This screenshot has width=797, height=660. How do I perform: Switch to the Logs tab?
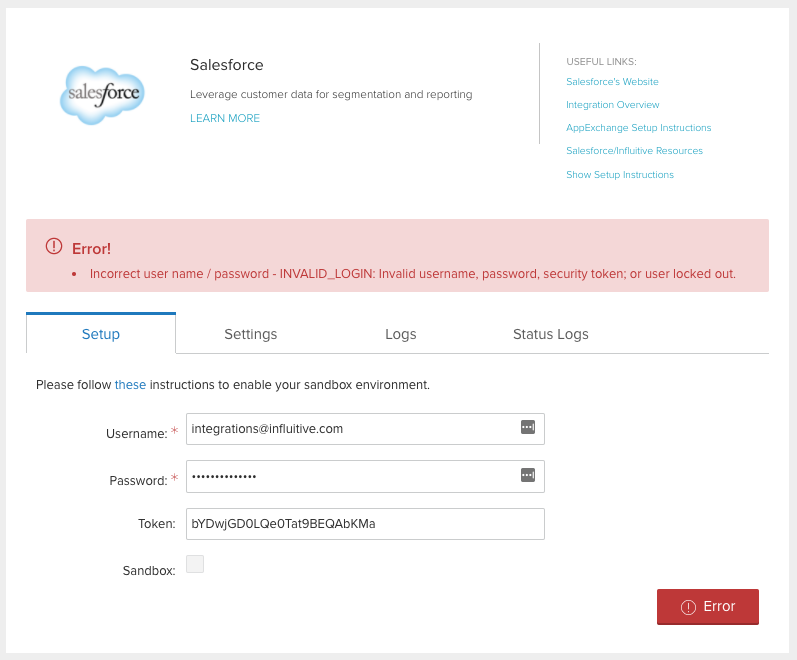pyautogui.click(x=401, y=334)
